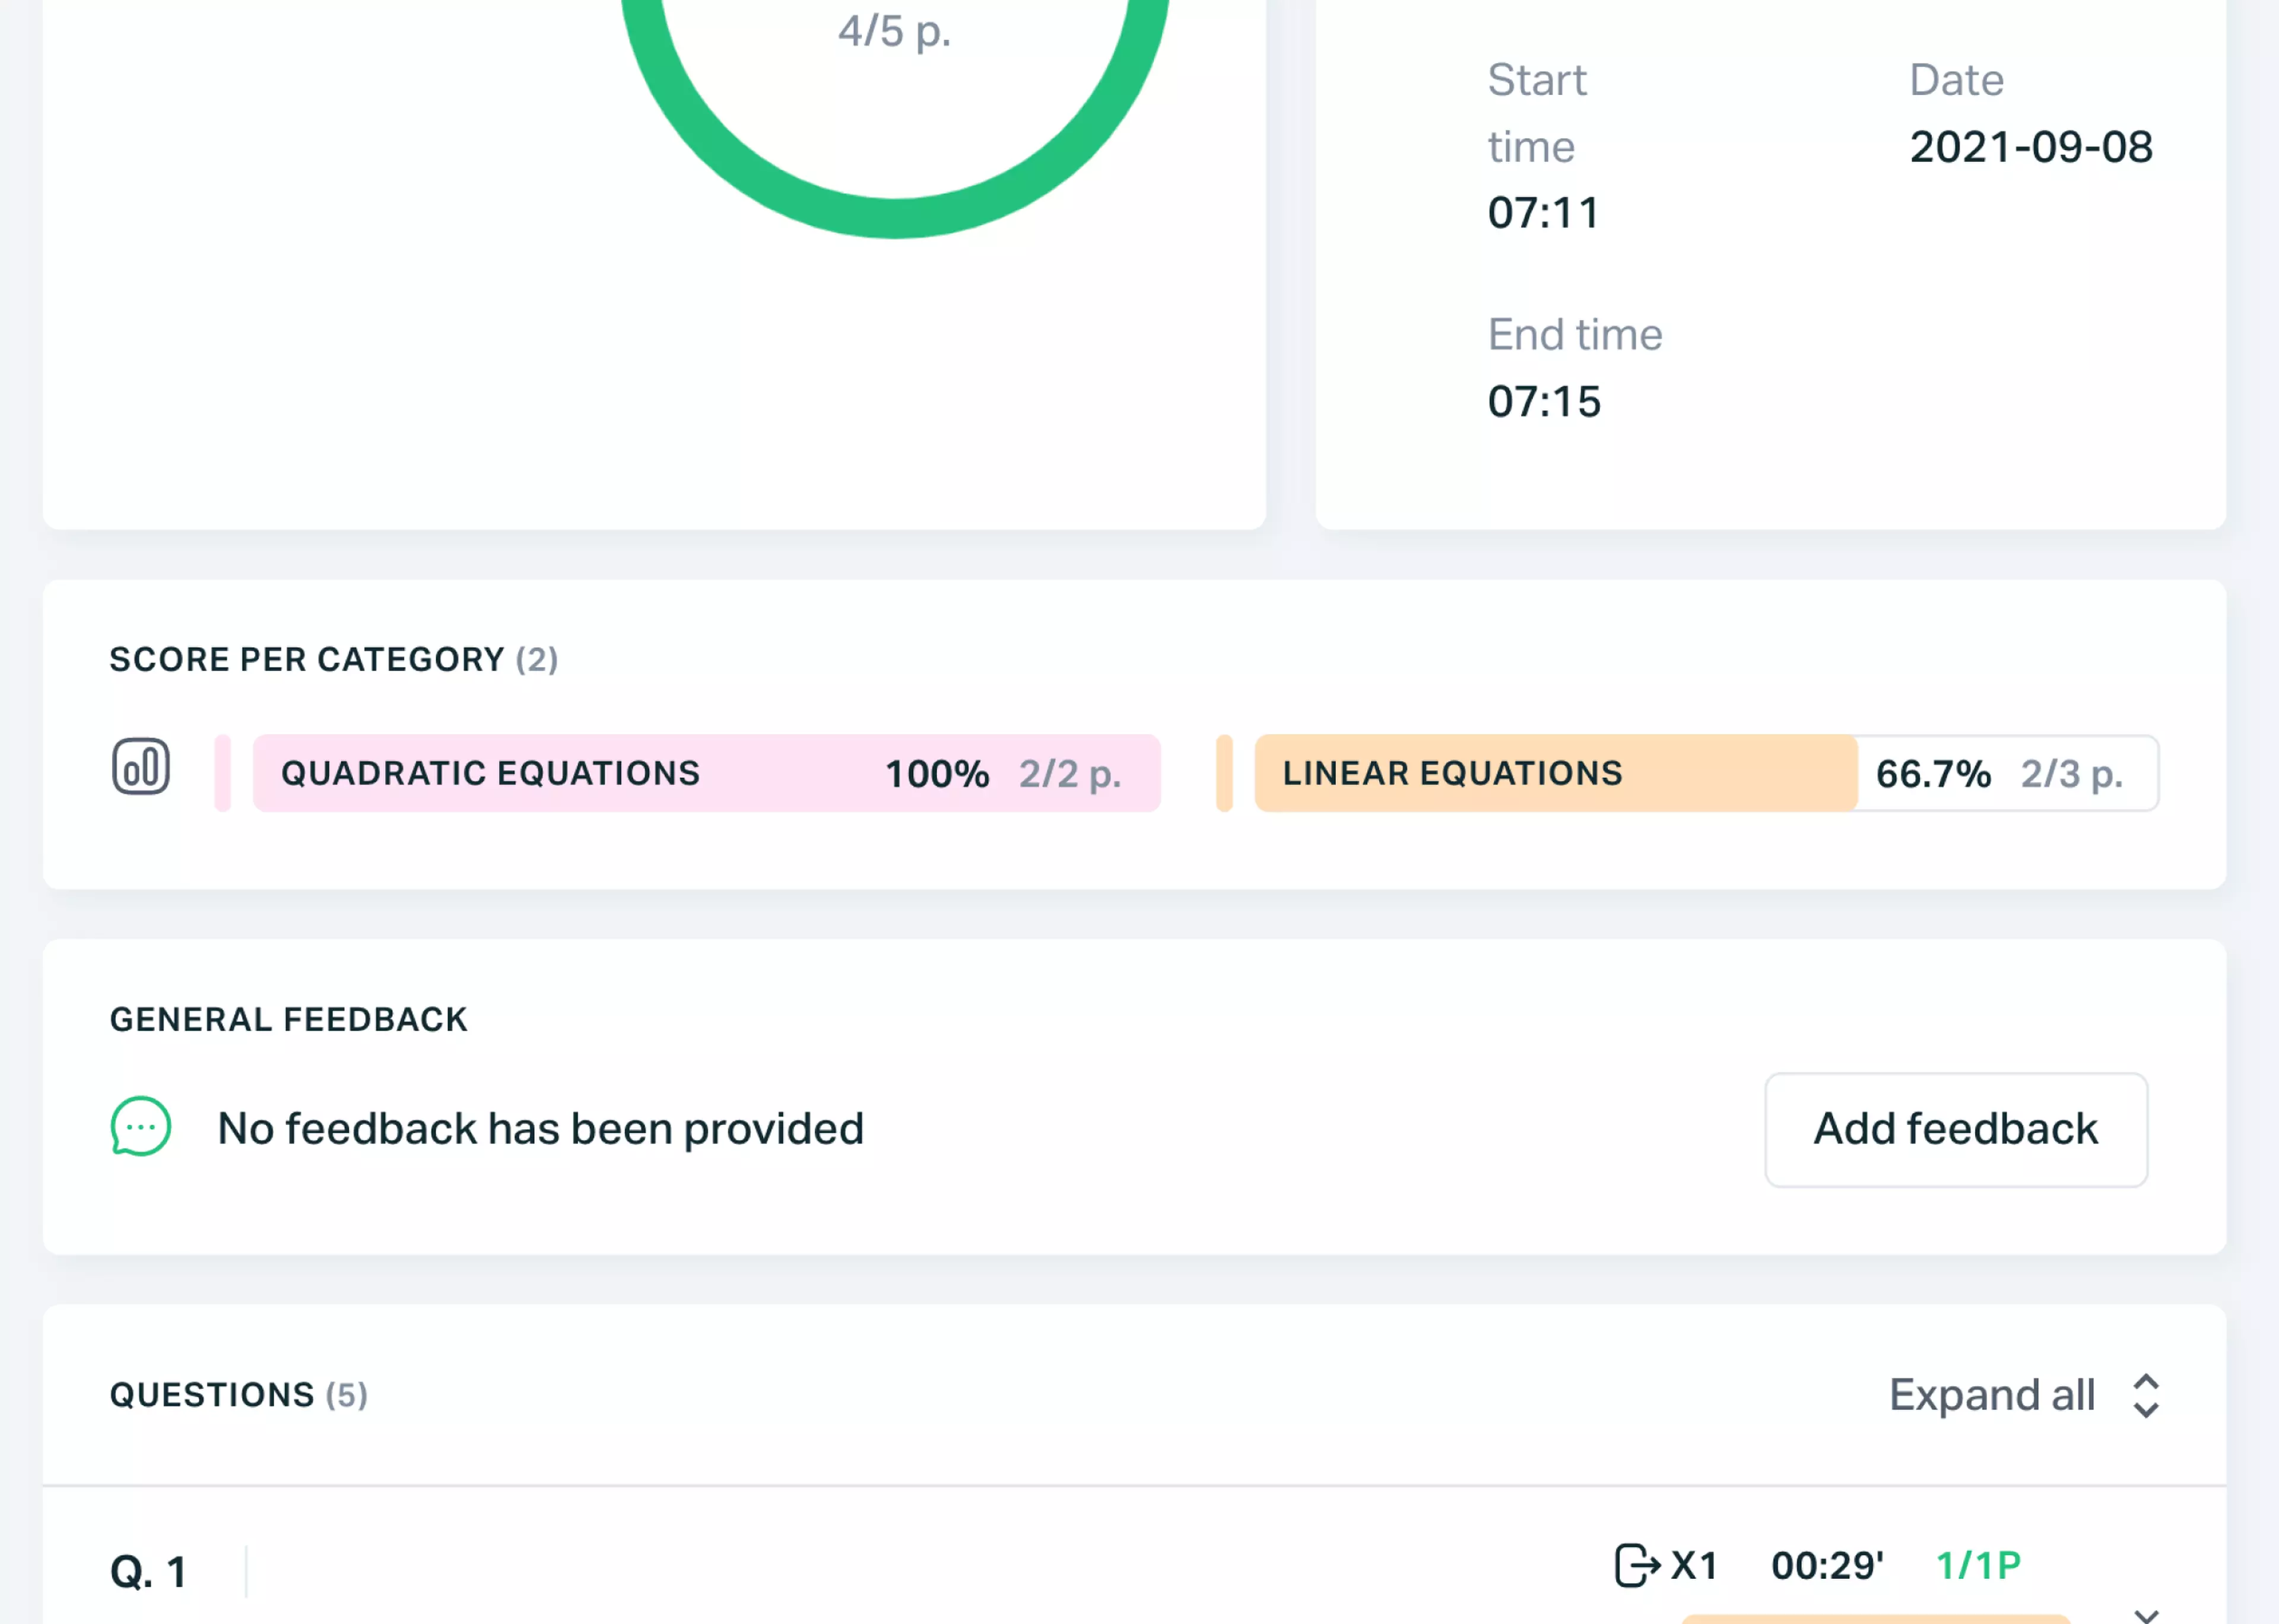Click the 'Start time' label
This screenshot has width=2279, height=1624.
pyautogui.click(x=1537, y=113)
